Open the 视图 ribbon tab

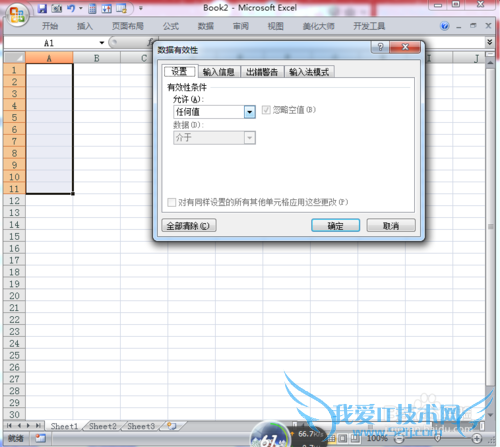(x=276, y=26)
